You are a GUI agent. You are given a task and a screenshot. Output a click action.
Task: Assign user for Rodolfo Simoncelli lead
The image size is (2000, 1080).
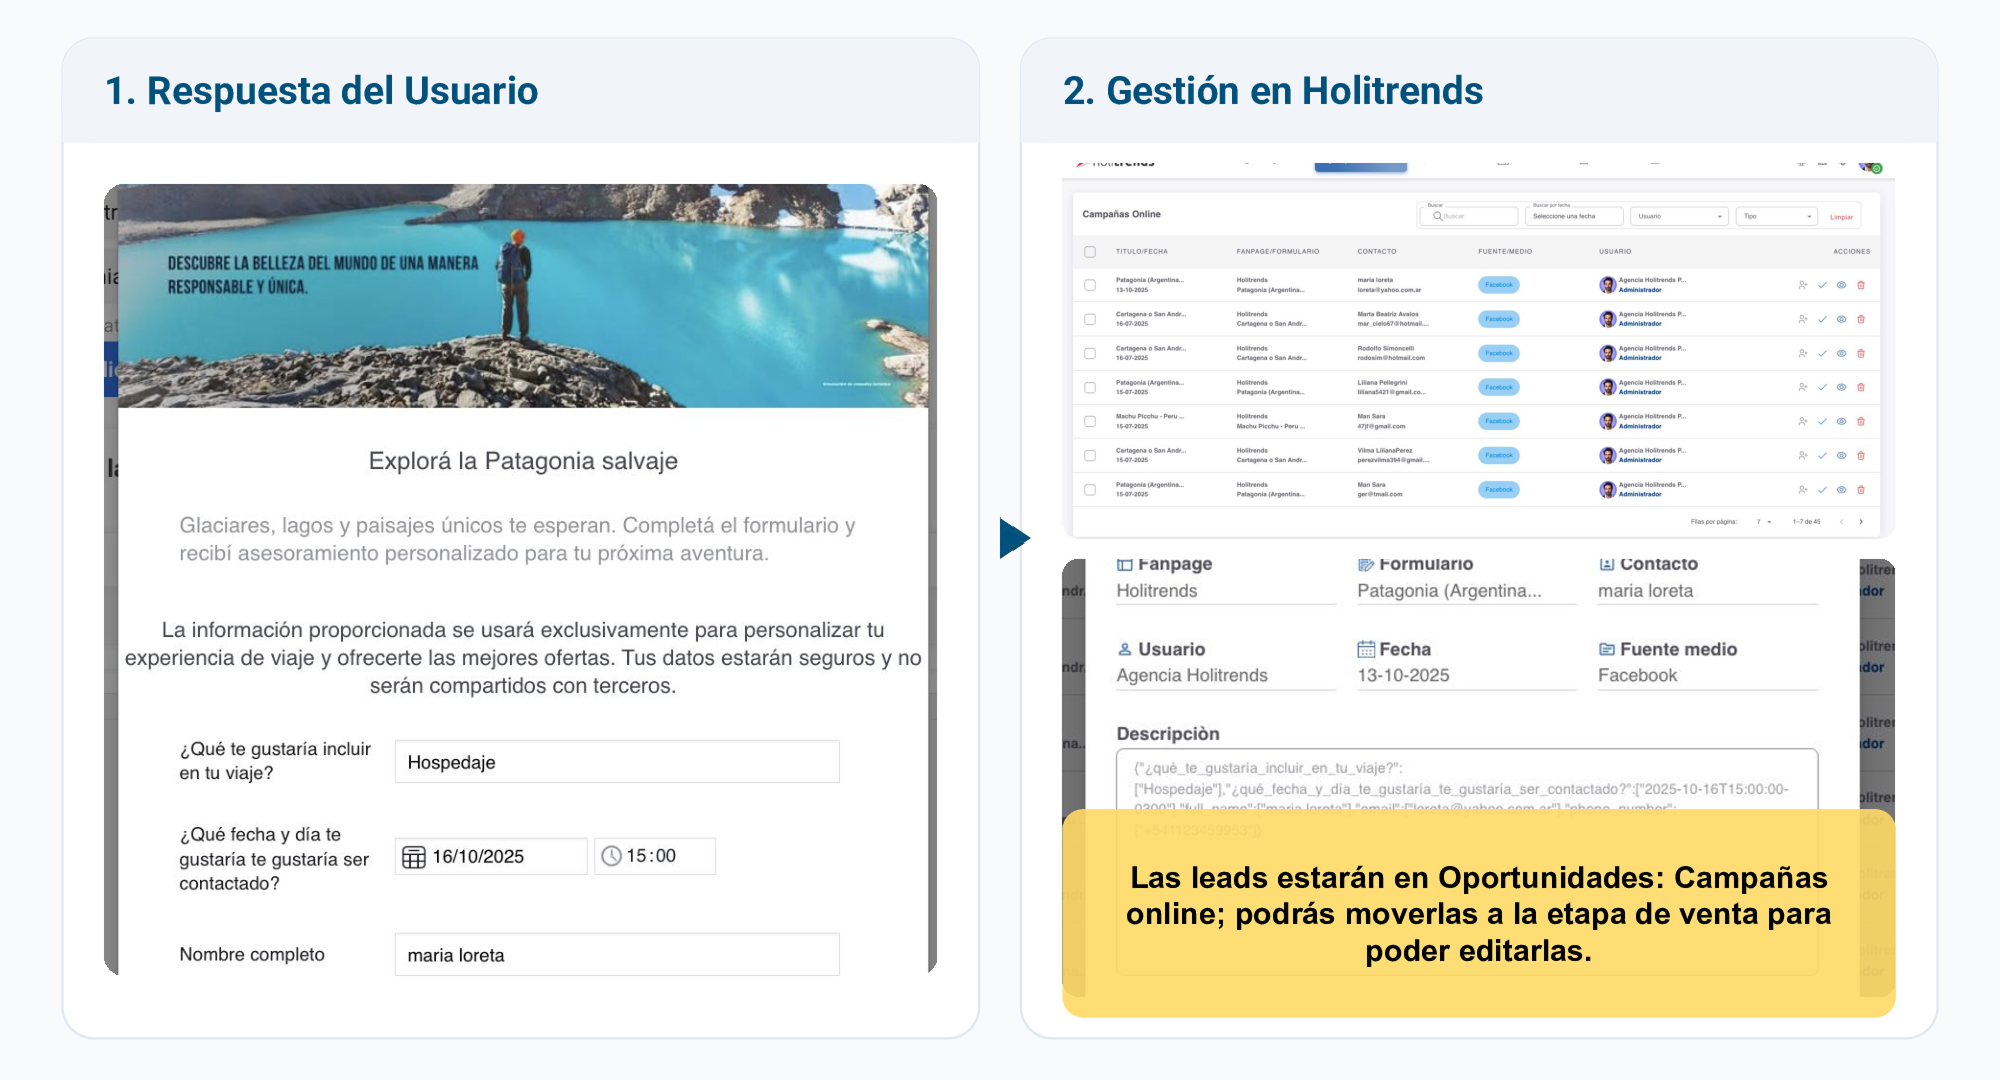1802,353
